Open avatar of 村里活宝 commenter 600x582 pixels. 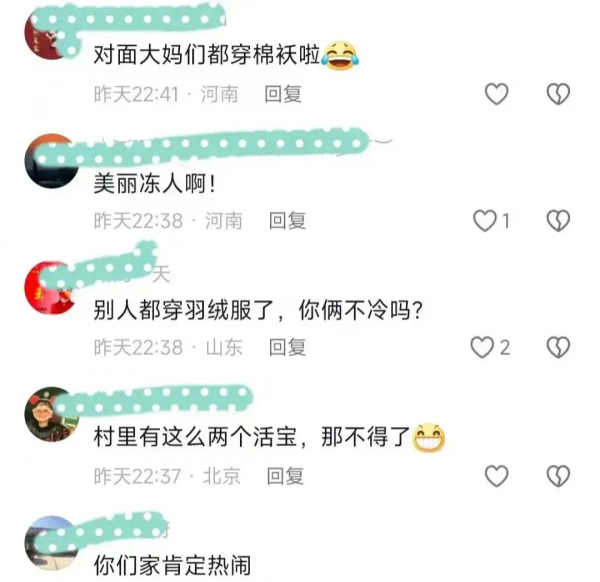tap(52, 414)
